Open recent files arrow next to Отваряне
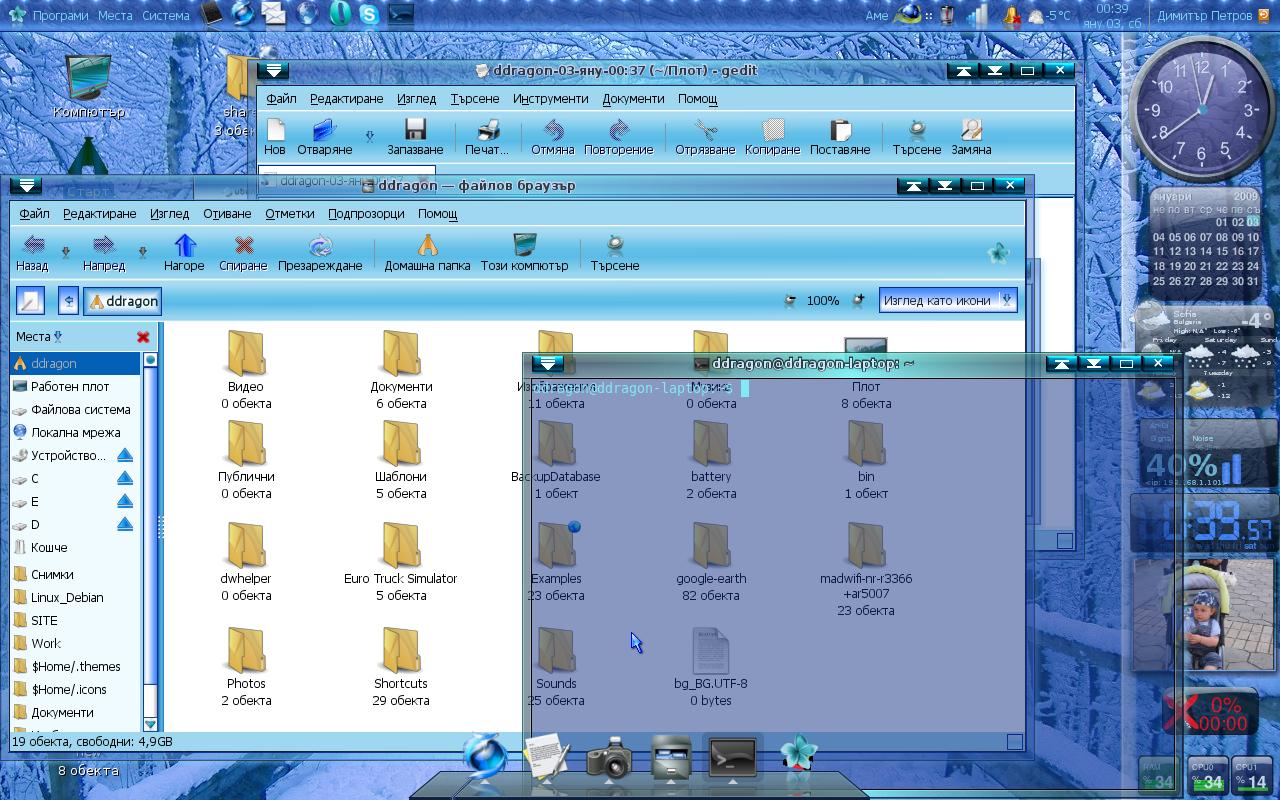 [369, 137]
